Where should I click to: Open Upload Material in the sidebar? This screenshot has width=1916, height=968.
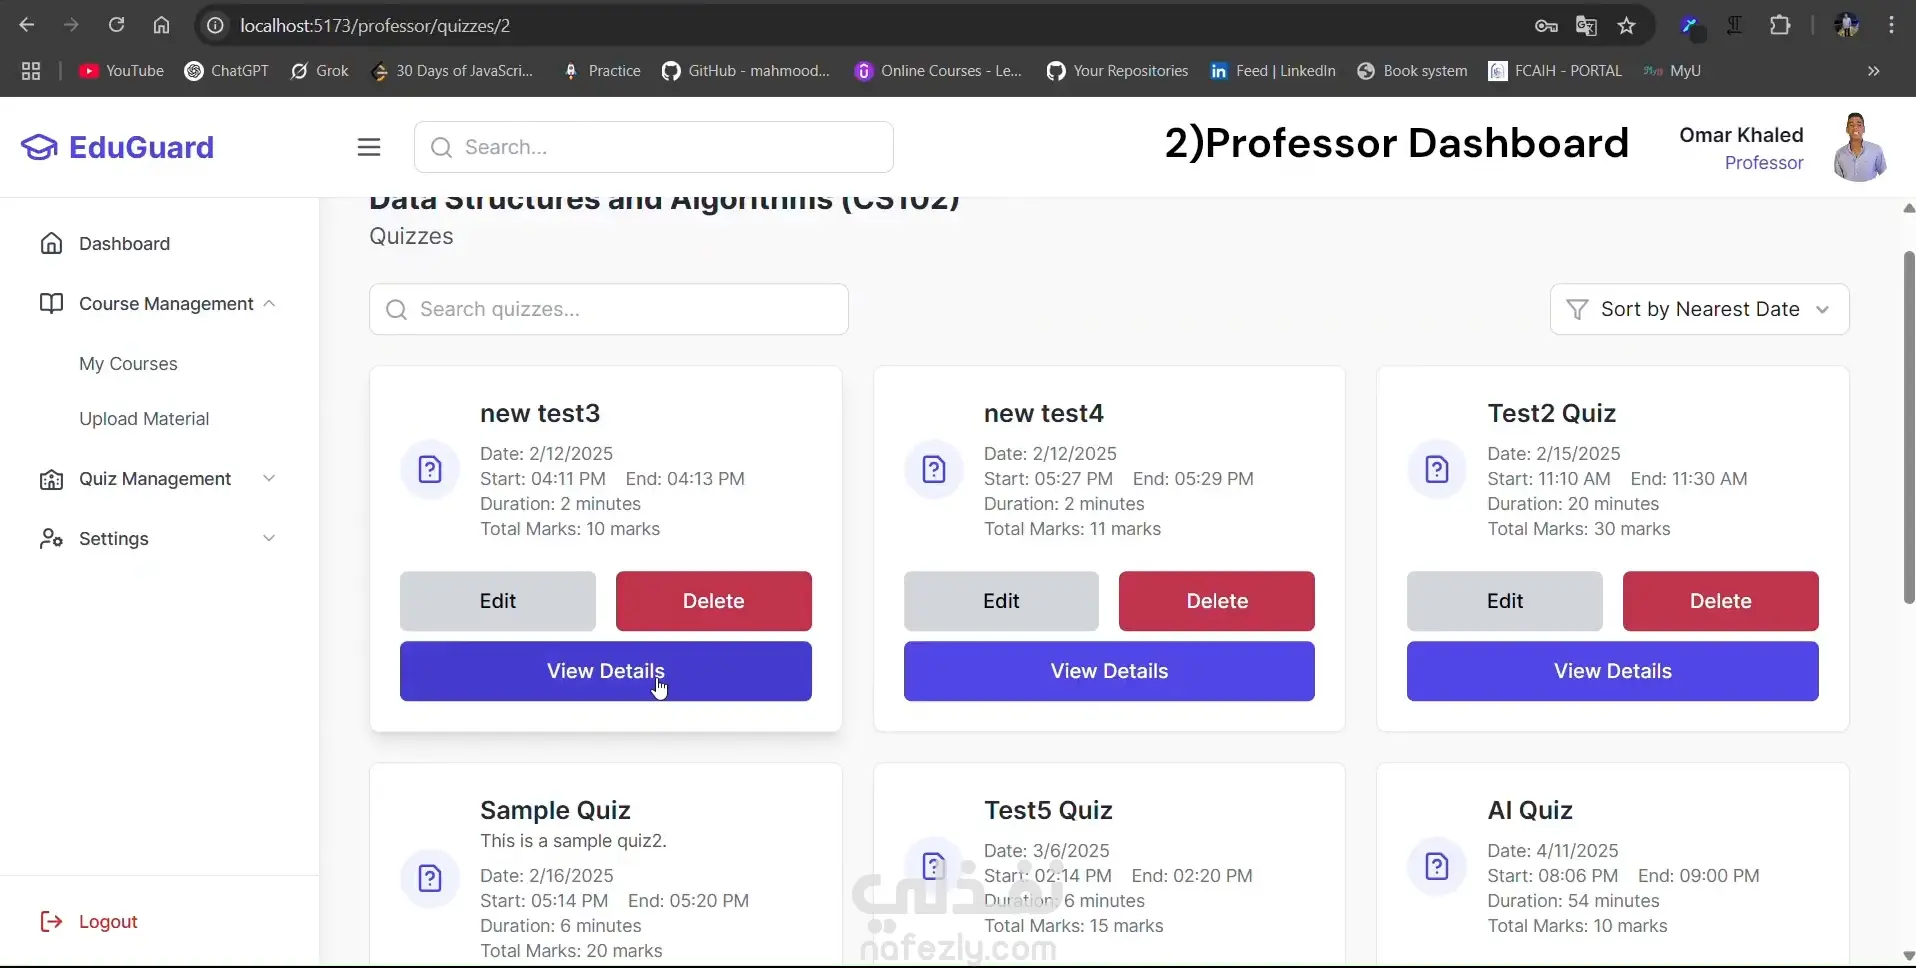[x=144, y=419]
